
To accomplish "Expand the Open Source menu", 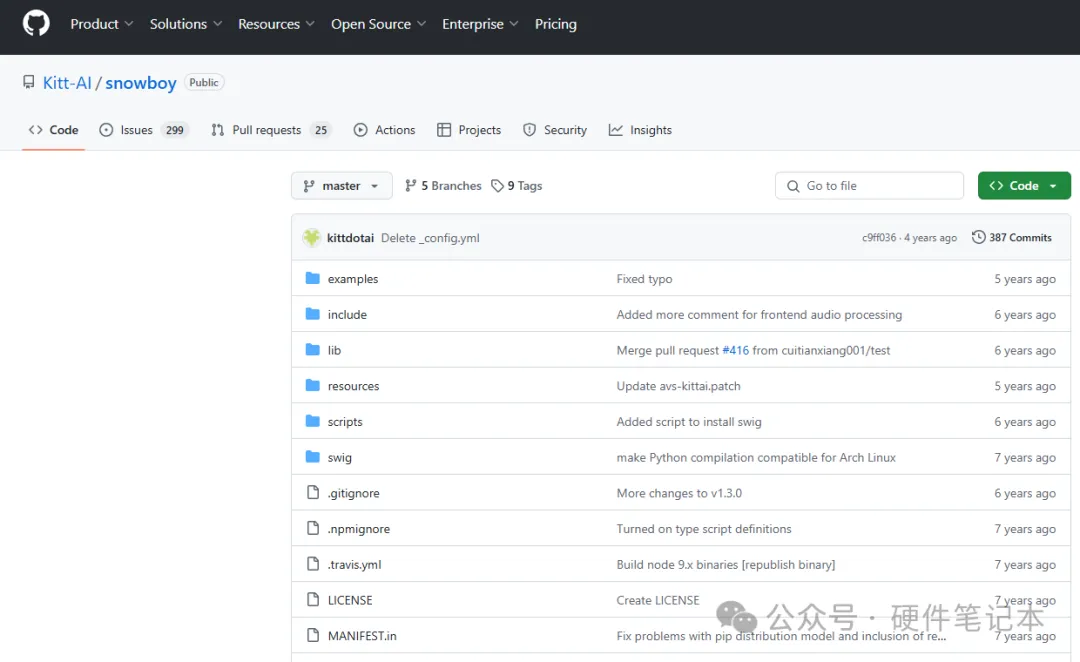I will coord(378,24).
